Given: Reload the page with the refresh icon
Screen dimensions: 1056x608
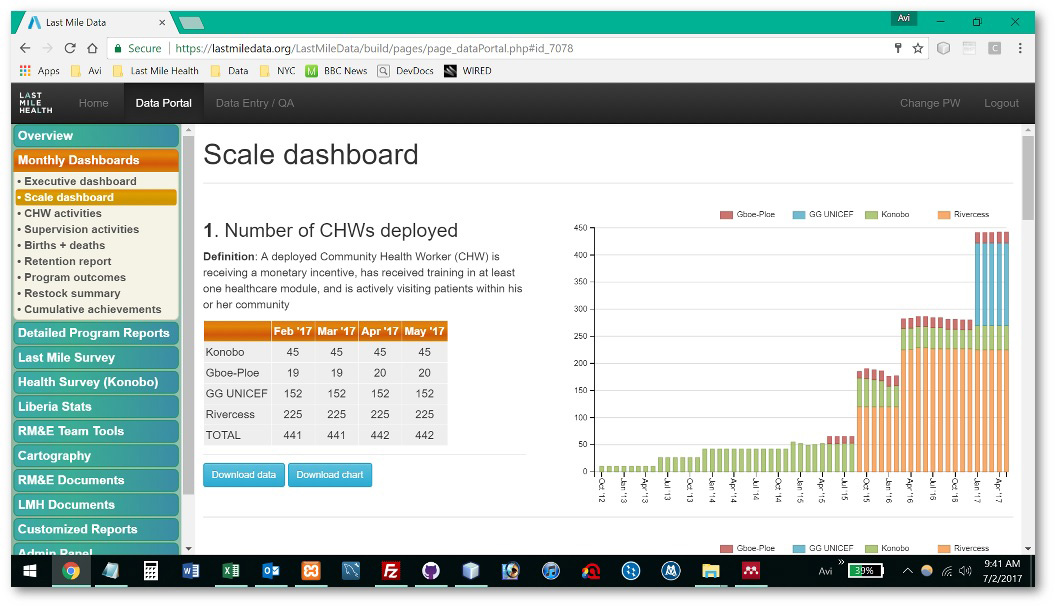Looking at the screenshot, I should point(70,48).
